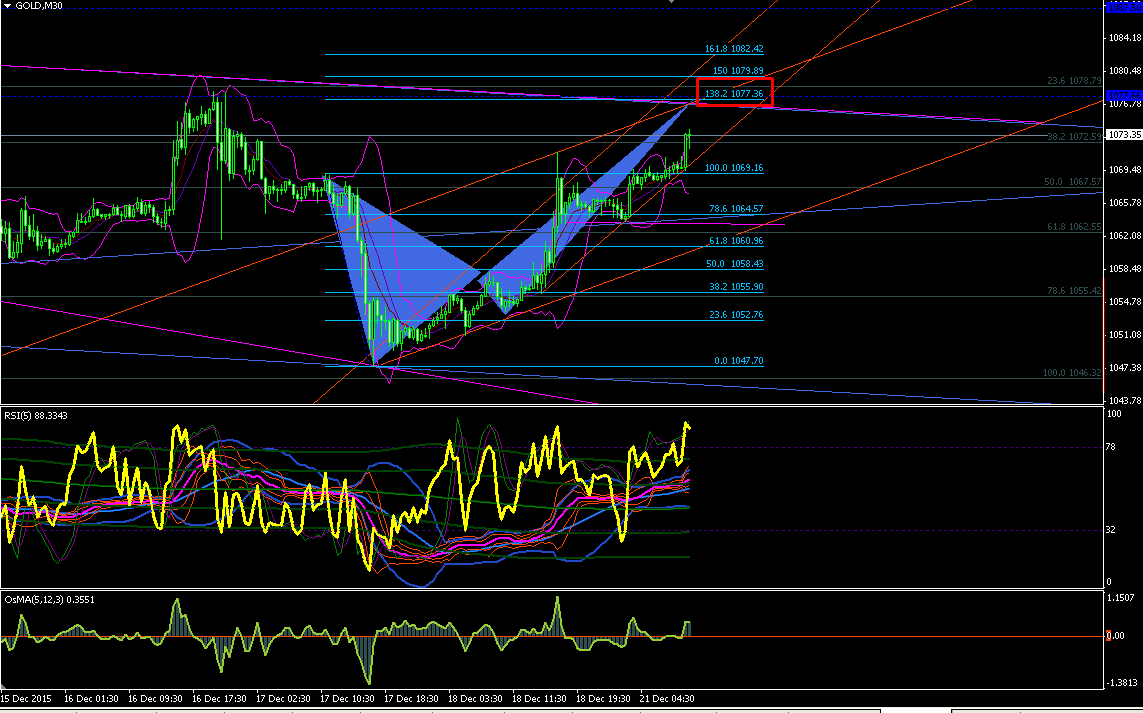Click the 0.0 1047.70 Fibonacci label
1143x713 pixels.
(738, 361)
